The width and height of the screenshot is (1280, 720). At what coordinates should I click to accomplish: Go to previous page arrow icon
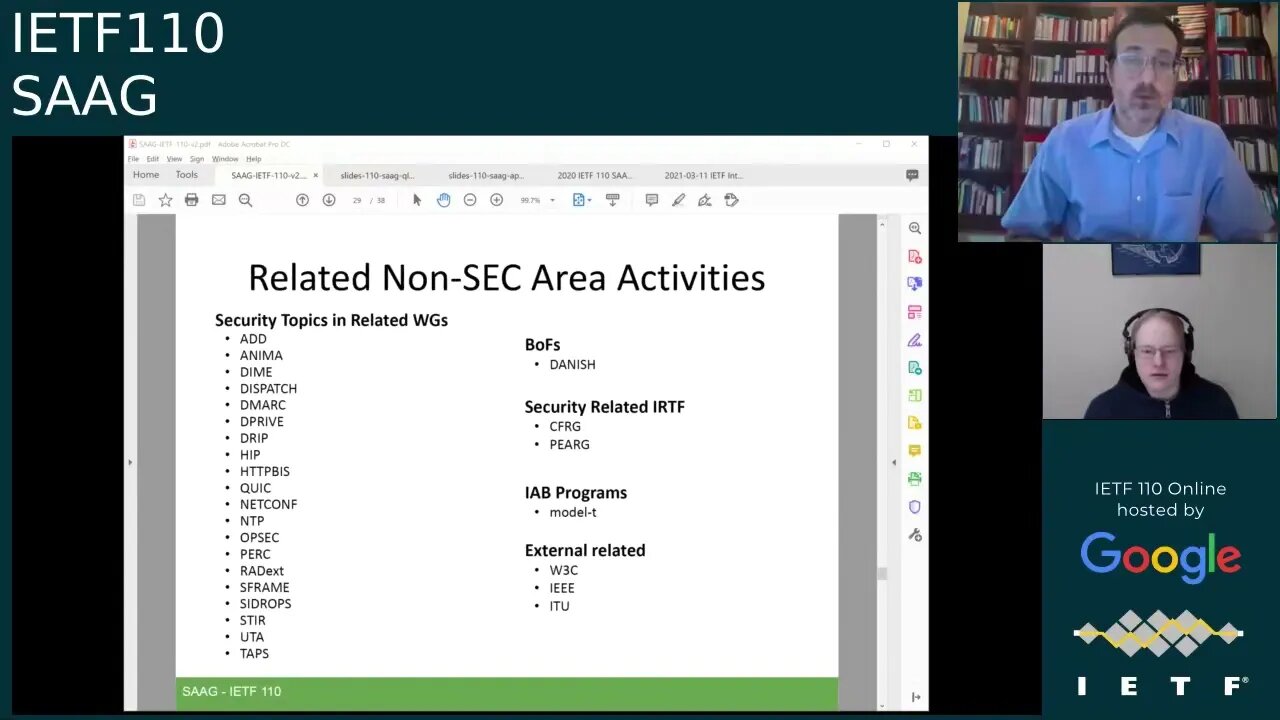[302, 200]
